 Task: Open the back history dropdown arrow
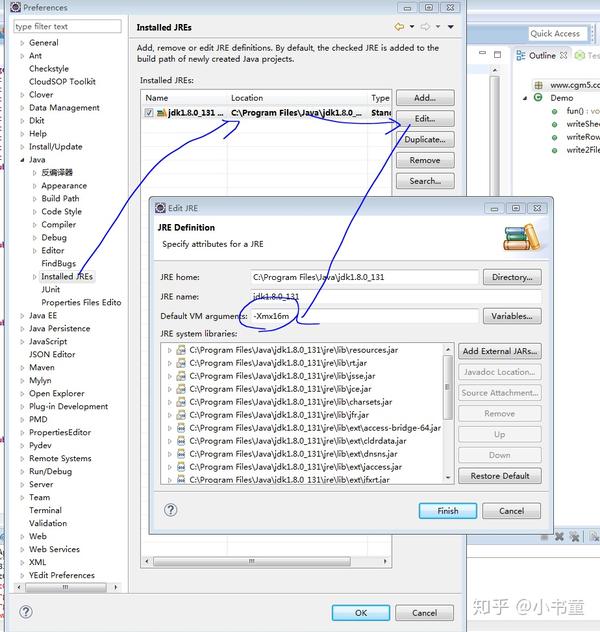412,27
